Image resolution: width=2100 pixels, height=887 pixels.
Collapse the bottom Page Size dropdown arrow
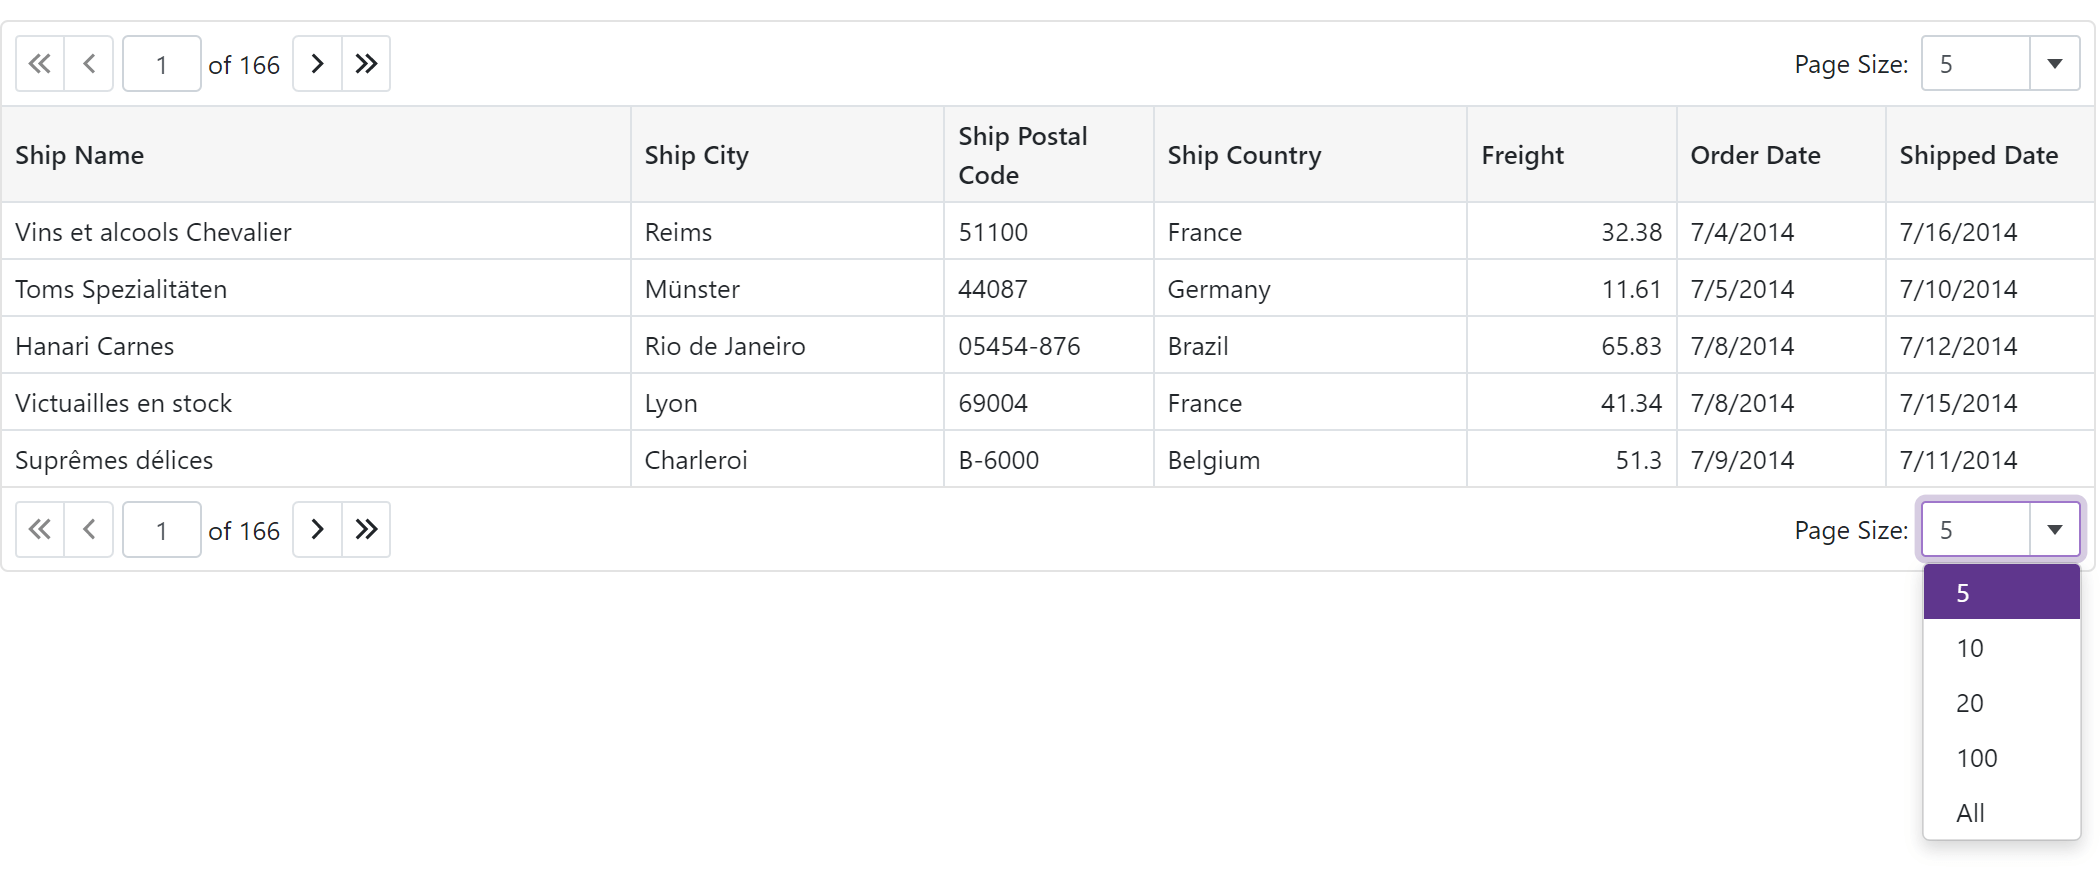pos(2054,529)
